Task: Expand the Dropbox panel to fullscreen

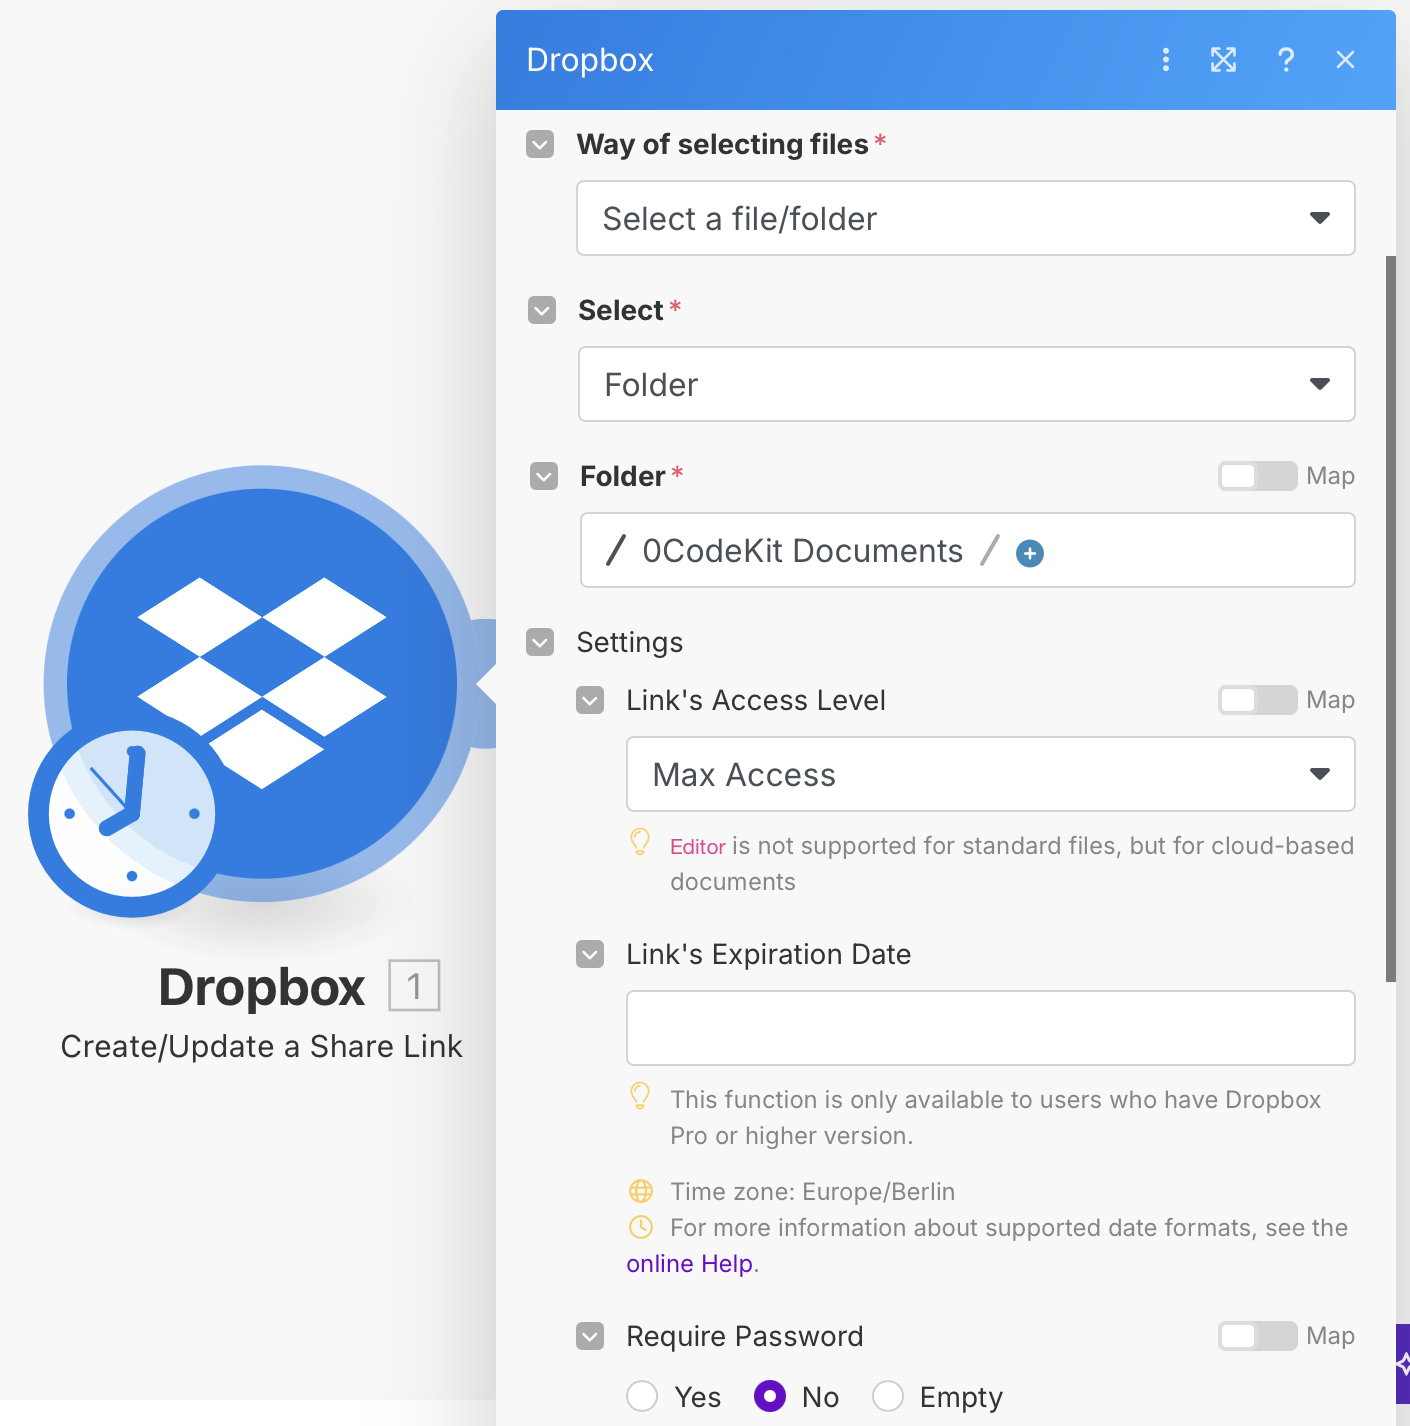Action: tap(1223, 60)
